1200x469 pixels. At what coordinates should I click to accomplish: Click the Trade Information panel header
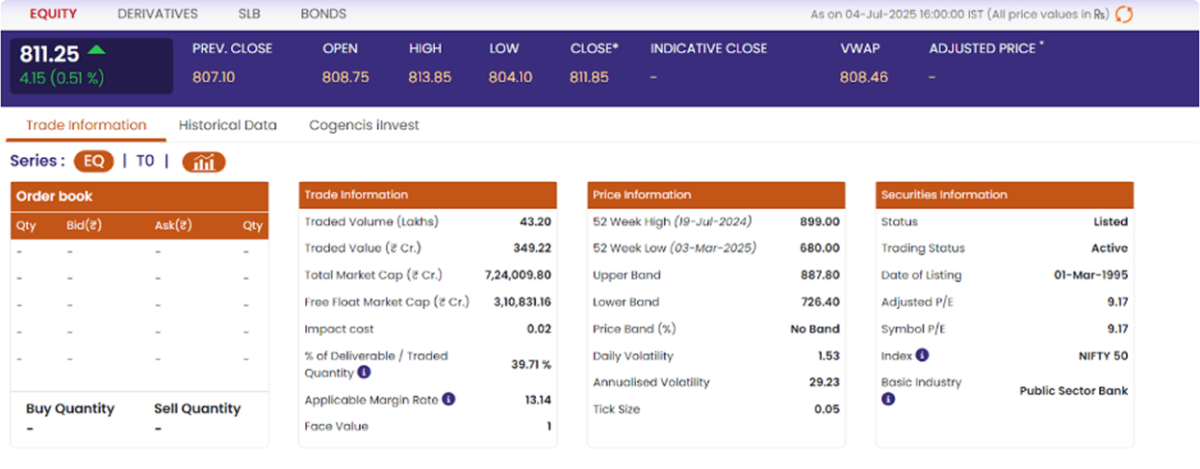[428, 195]
